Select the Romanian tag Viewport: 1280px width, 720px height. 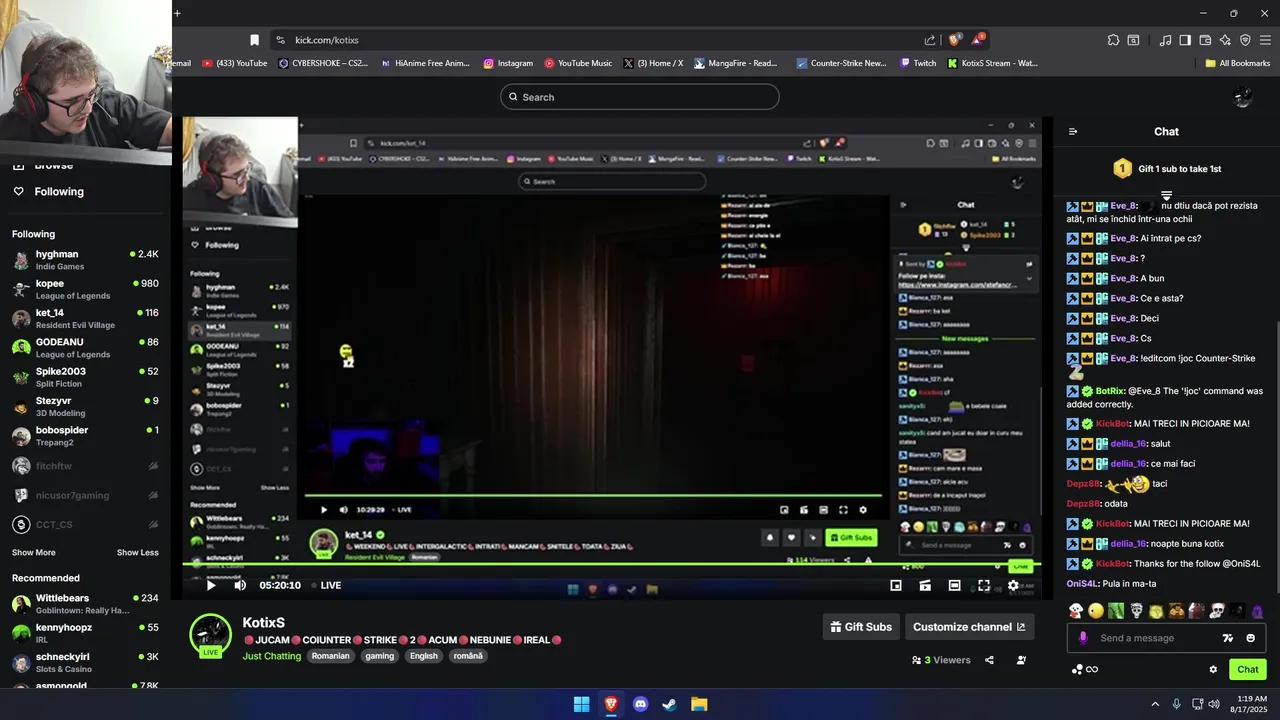click(330, 656)
